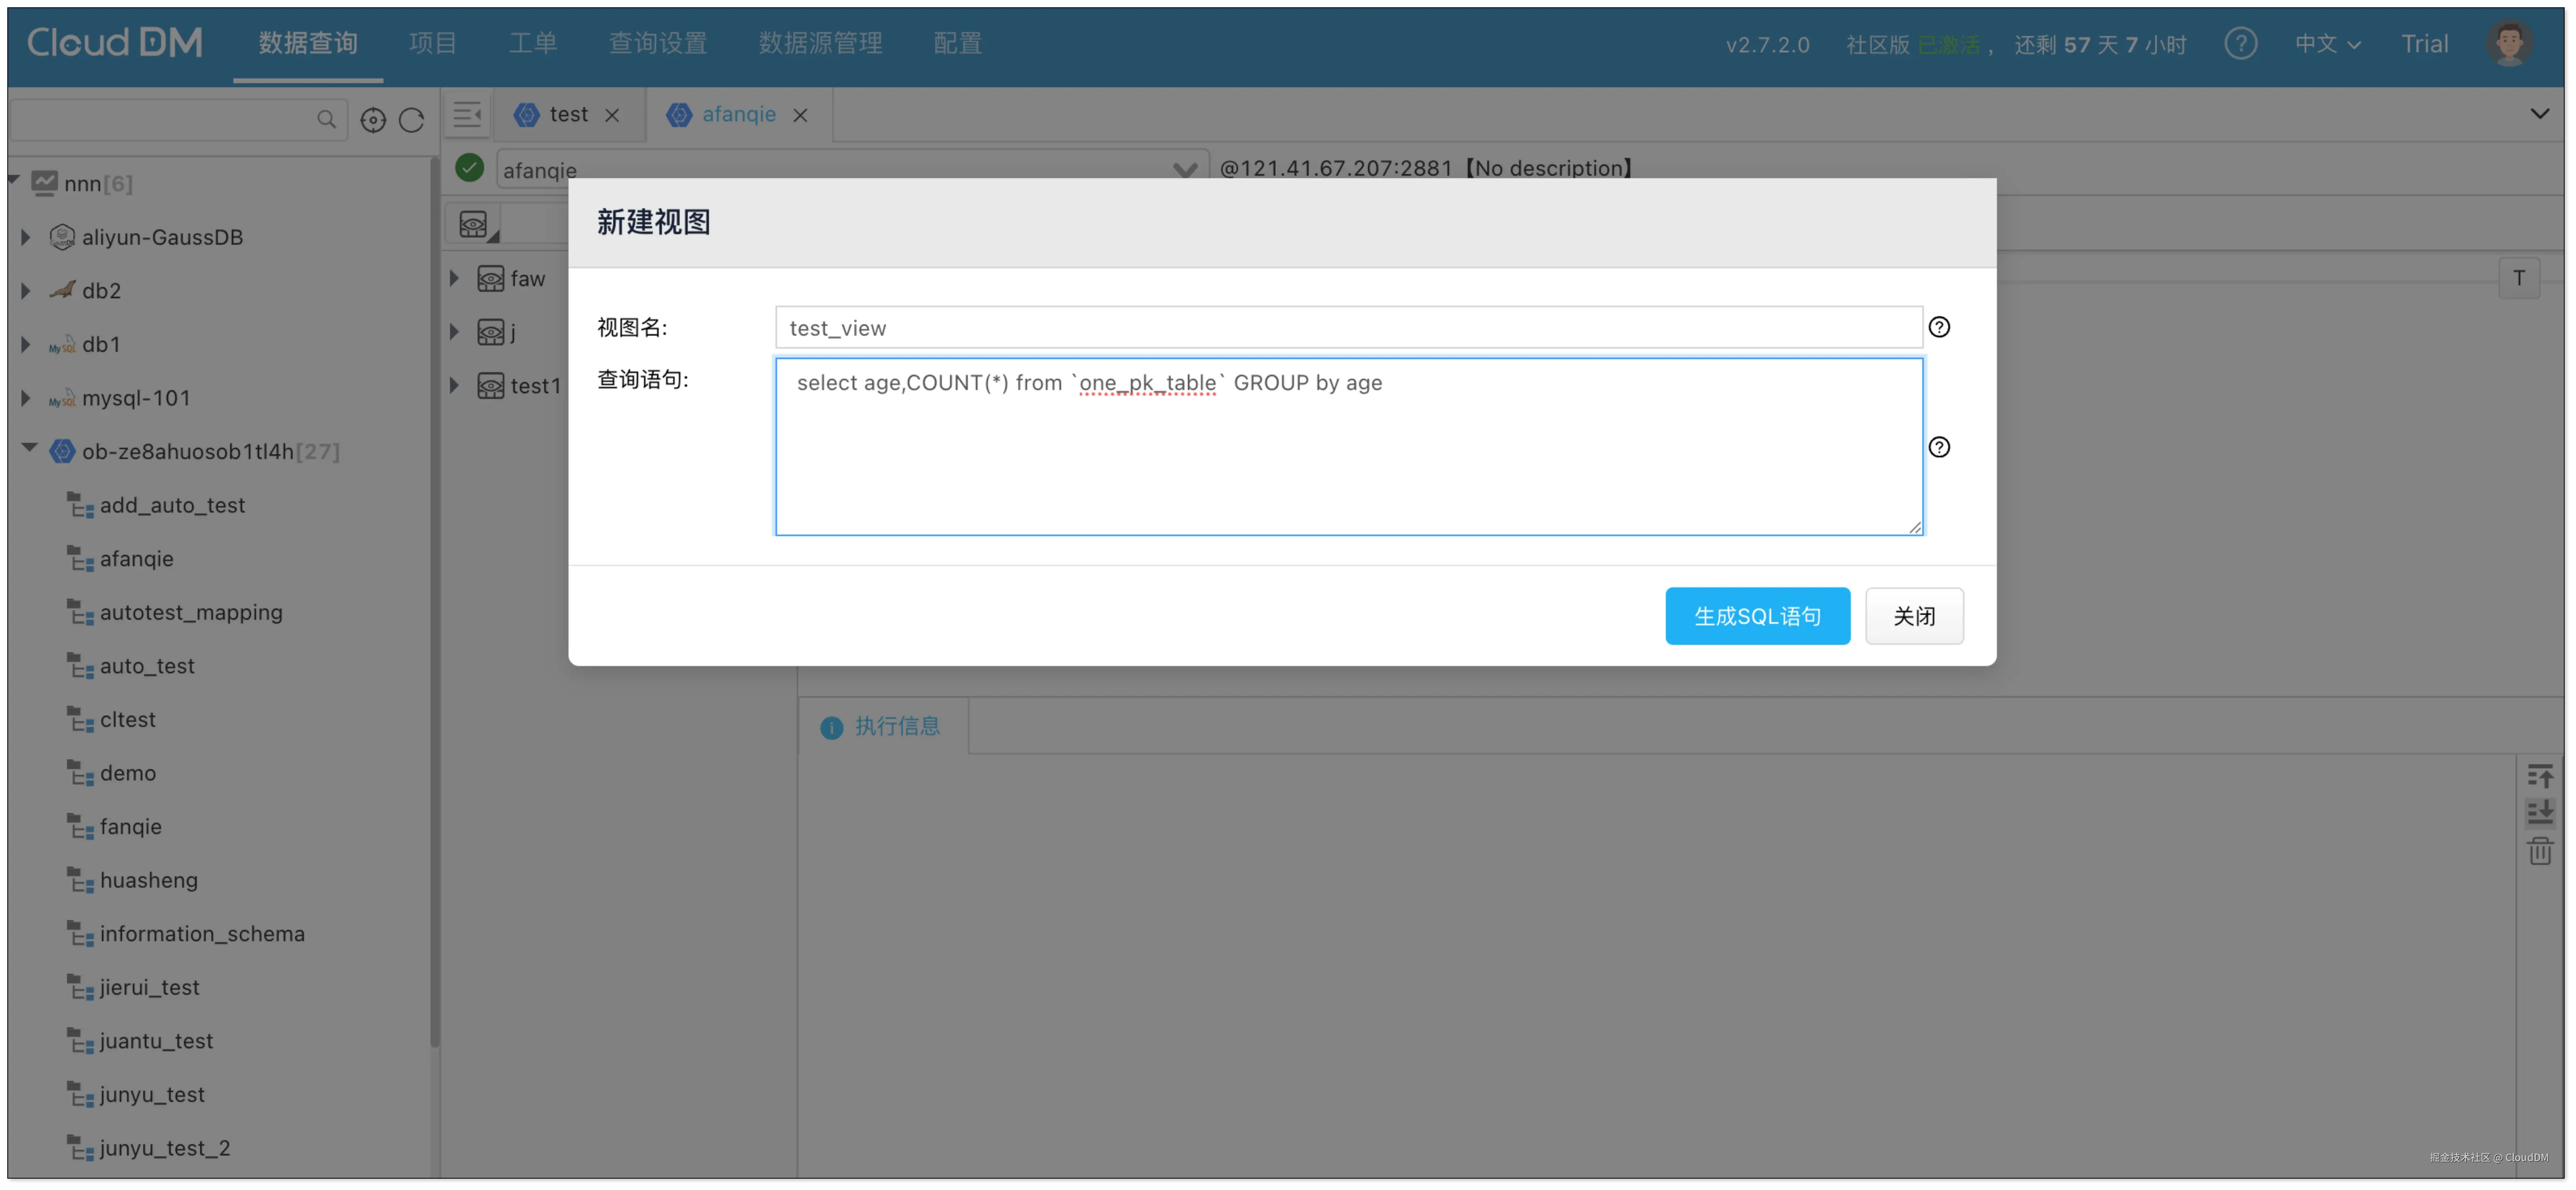The image size is (2576, 1190).
Task: Open the 数据源管理 menu
Action: coord(820,44)
